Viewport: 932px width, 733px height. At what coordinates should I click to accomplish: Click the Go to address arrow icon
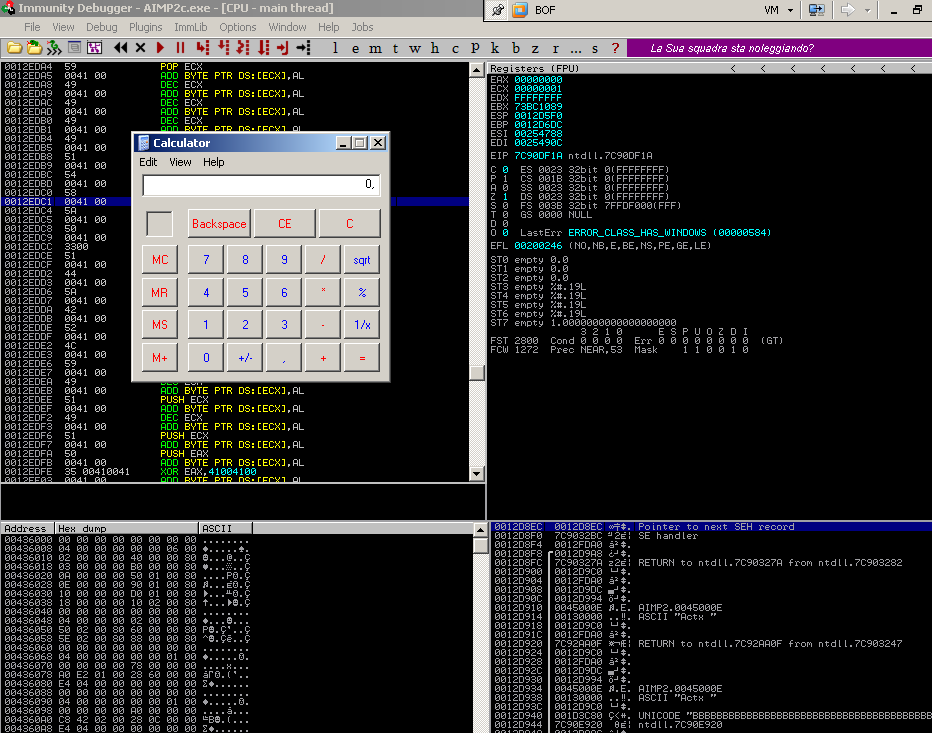(303, 48)
